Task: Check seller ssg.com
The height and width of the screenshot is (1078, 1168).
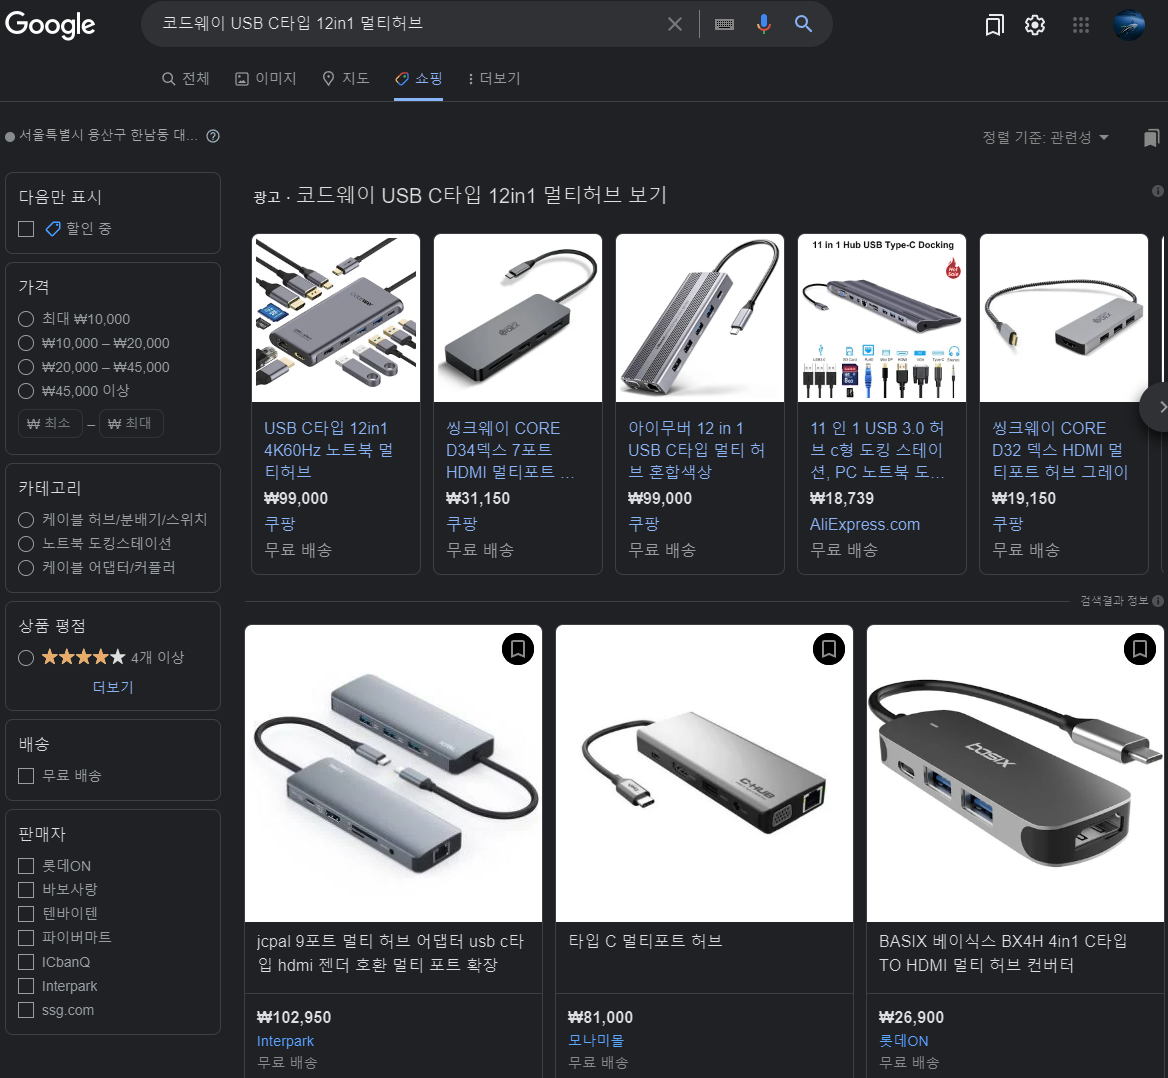Action: tap(26, 1009)
